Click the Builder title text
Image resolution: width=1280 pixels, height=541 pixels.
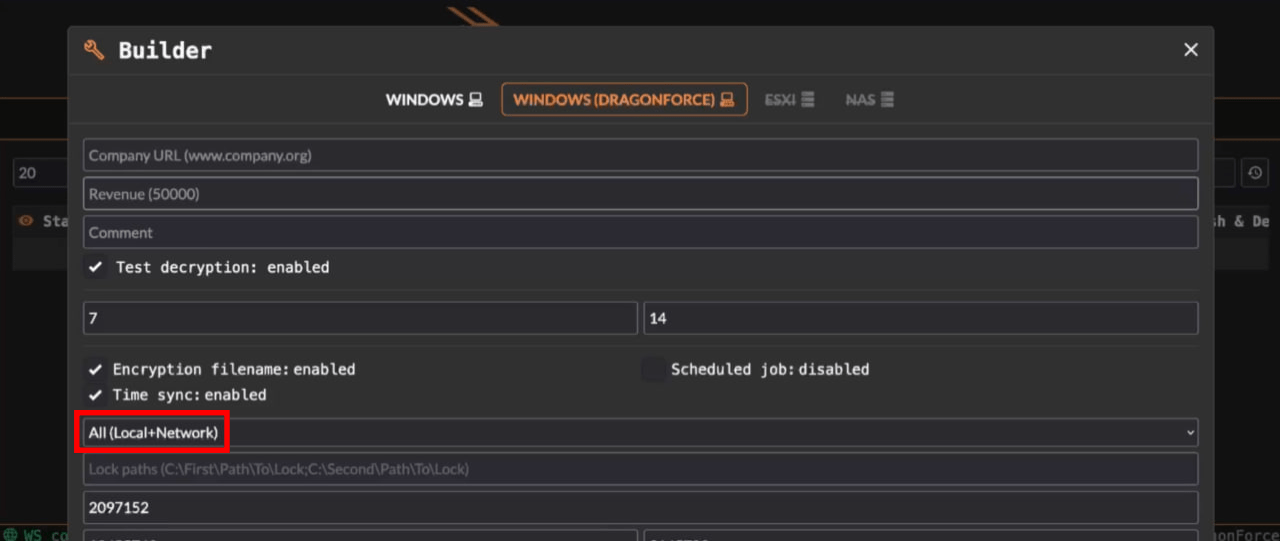tap(165, 50)
